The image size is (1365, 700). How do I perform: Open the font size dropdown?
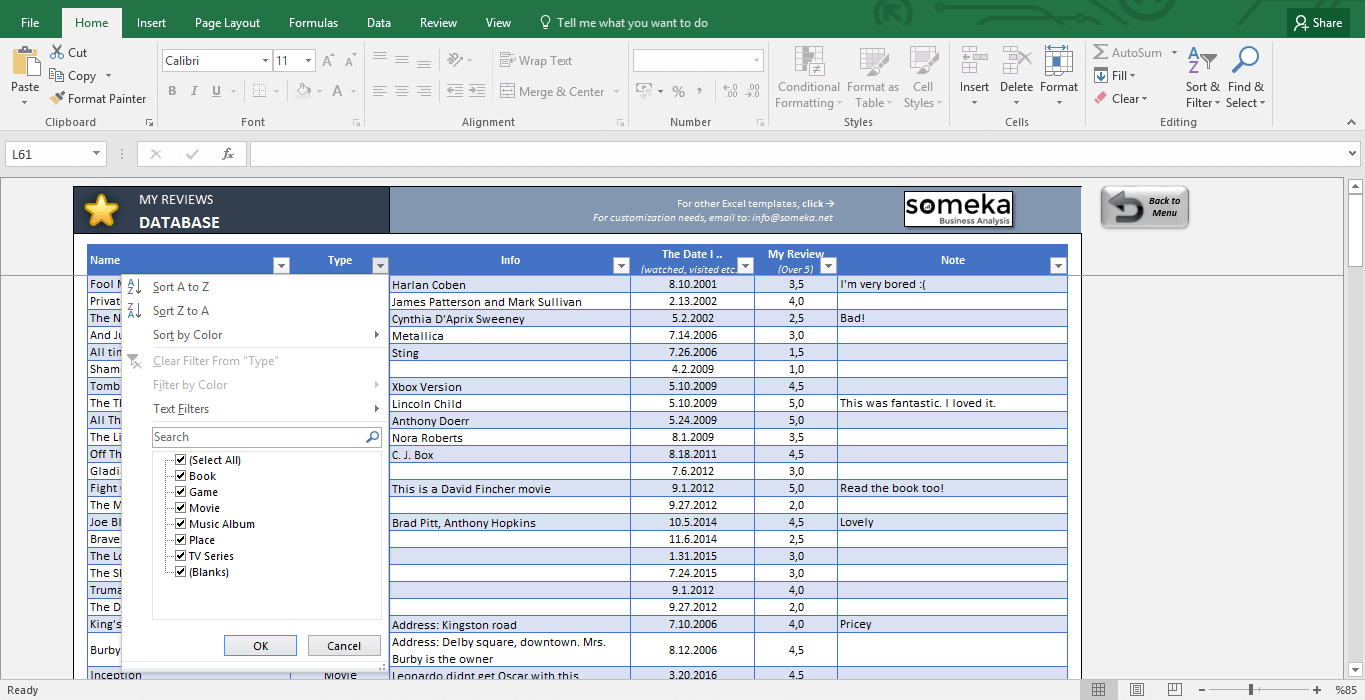[308, 61]
